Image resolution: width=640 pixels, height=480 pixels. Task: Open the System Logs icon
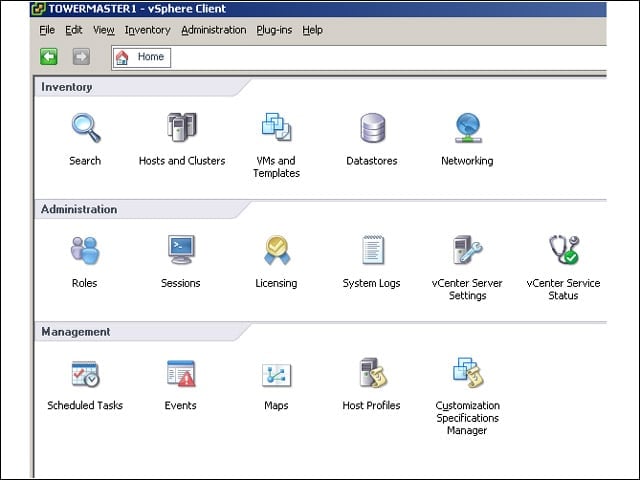pyautogui.click(x=373, y=249)
